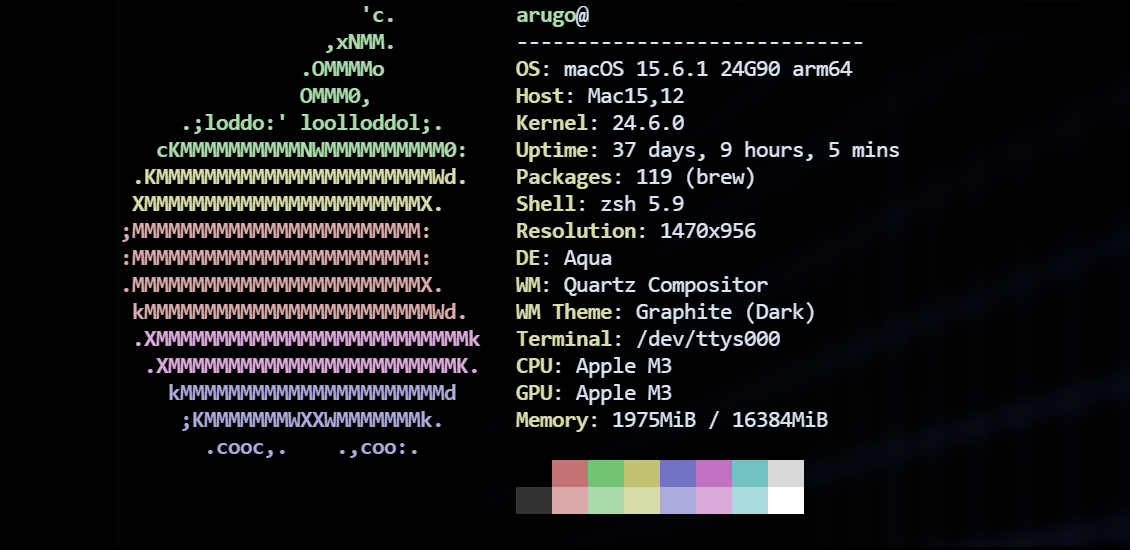1130x550 pixels.
Task: Click the olive yellow color swatch
Action: coord(642,474)
